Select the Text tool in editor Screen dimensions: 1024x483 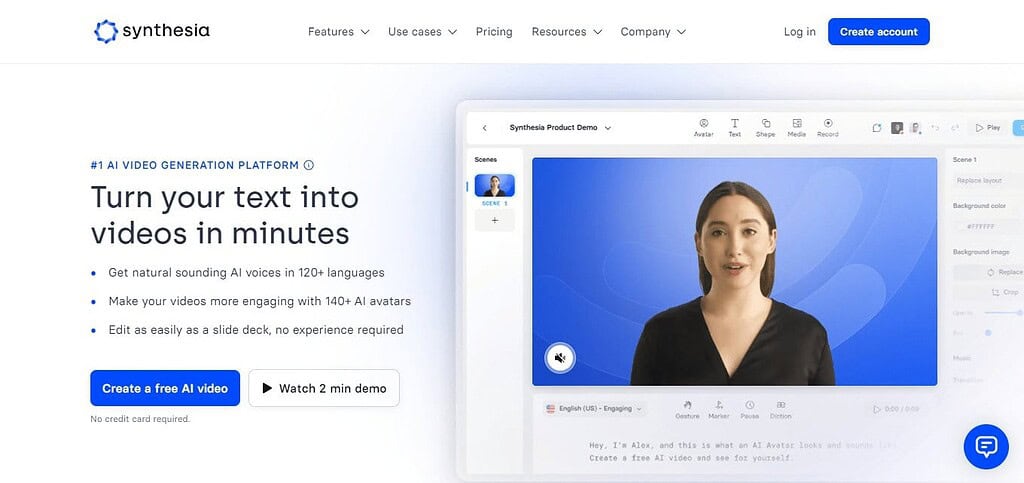[735, 127]
